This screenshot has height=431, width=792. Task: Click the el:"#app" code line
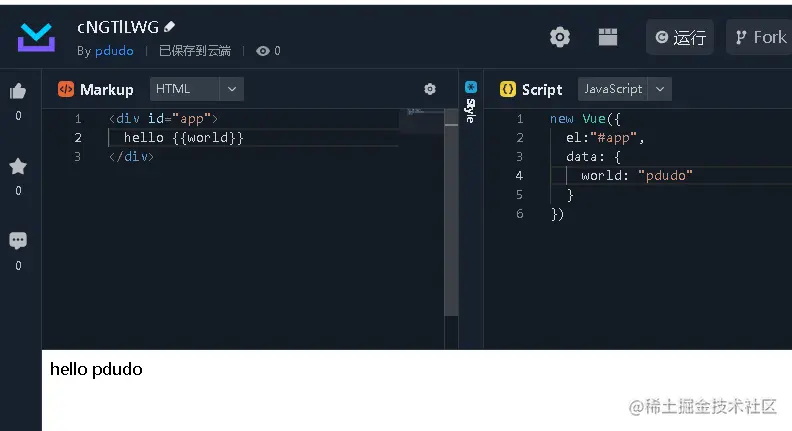(x=605, y=137)
